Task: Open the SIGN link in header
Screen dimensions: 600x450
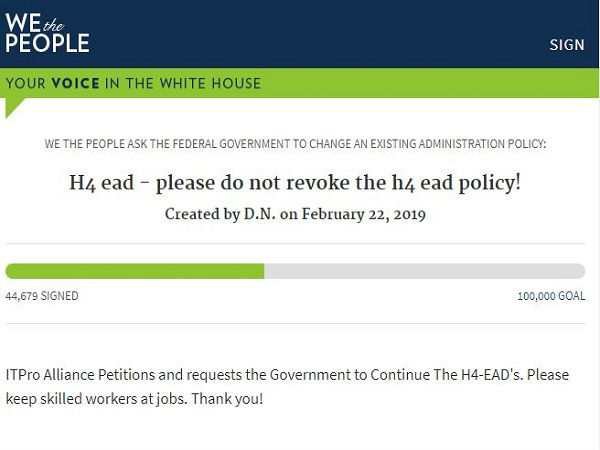Action: click(x=567, y=45)
